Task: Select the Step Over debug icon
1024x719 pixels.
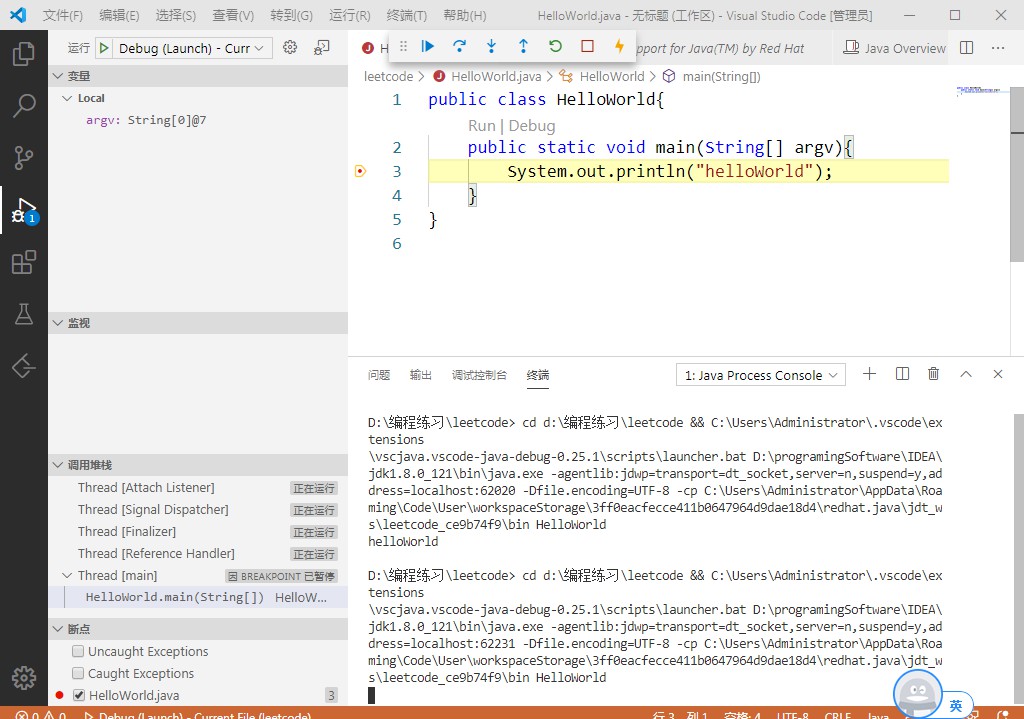Action: tap(459, 46)
